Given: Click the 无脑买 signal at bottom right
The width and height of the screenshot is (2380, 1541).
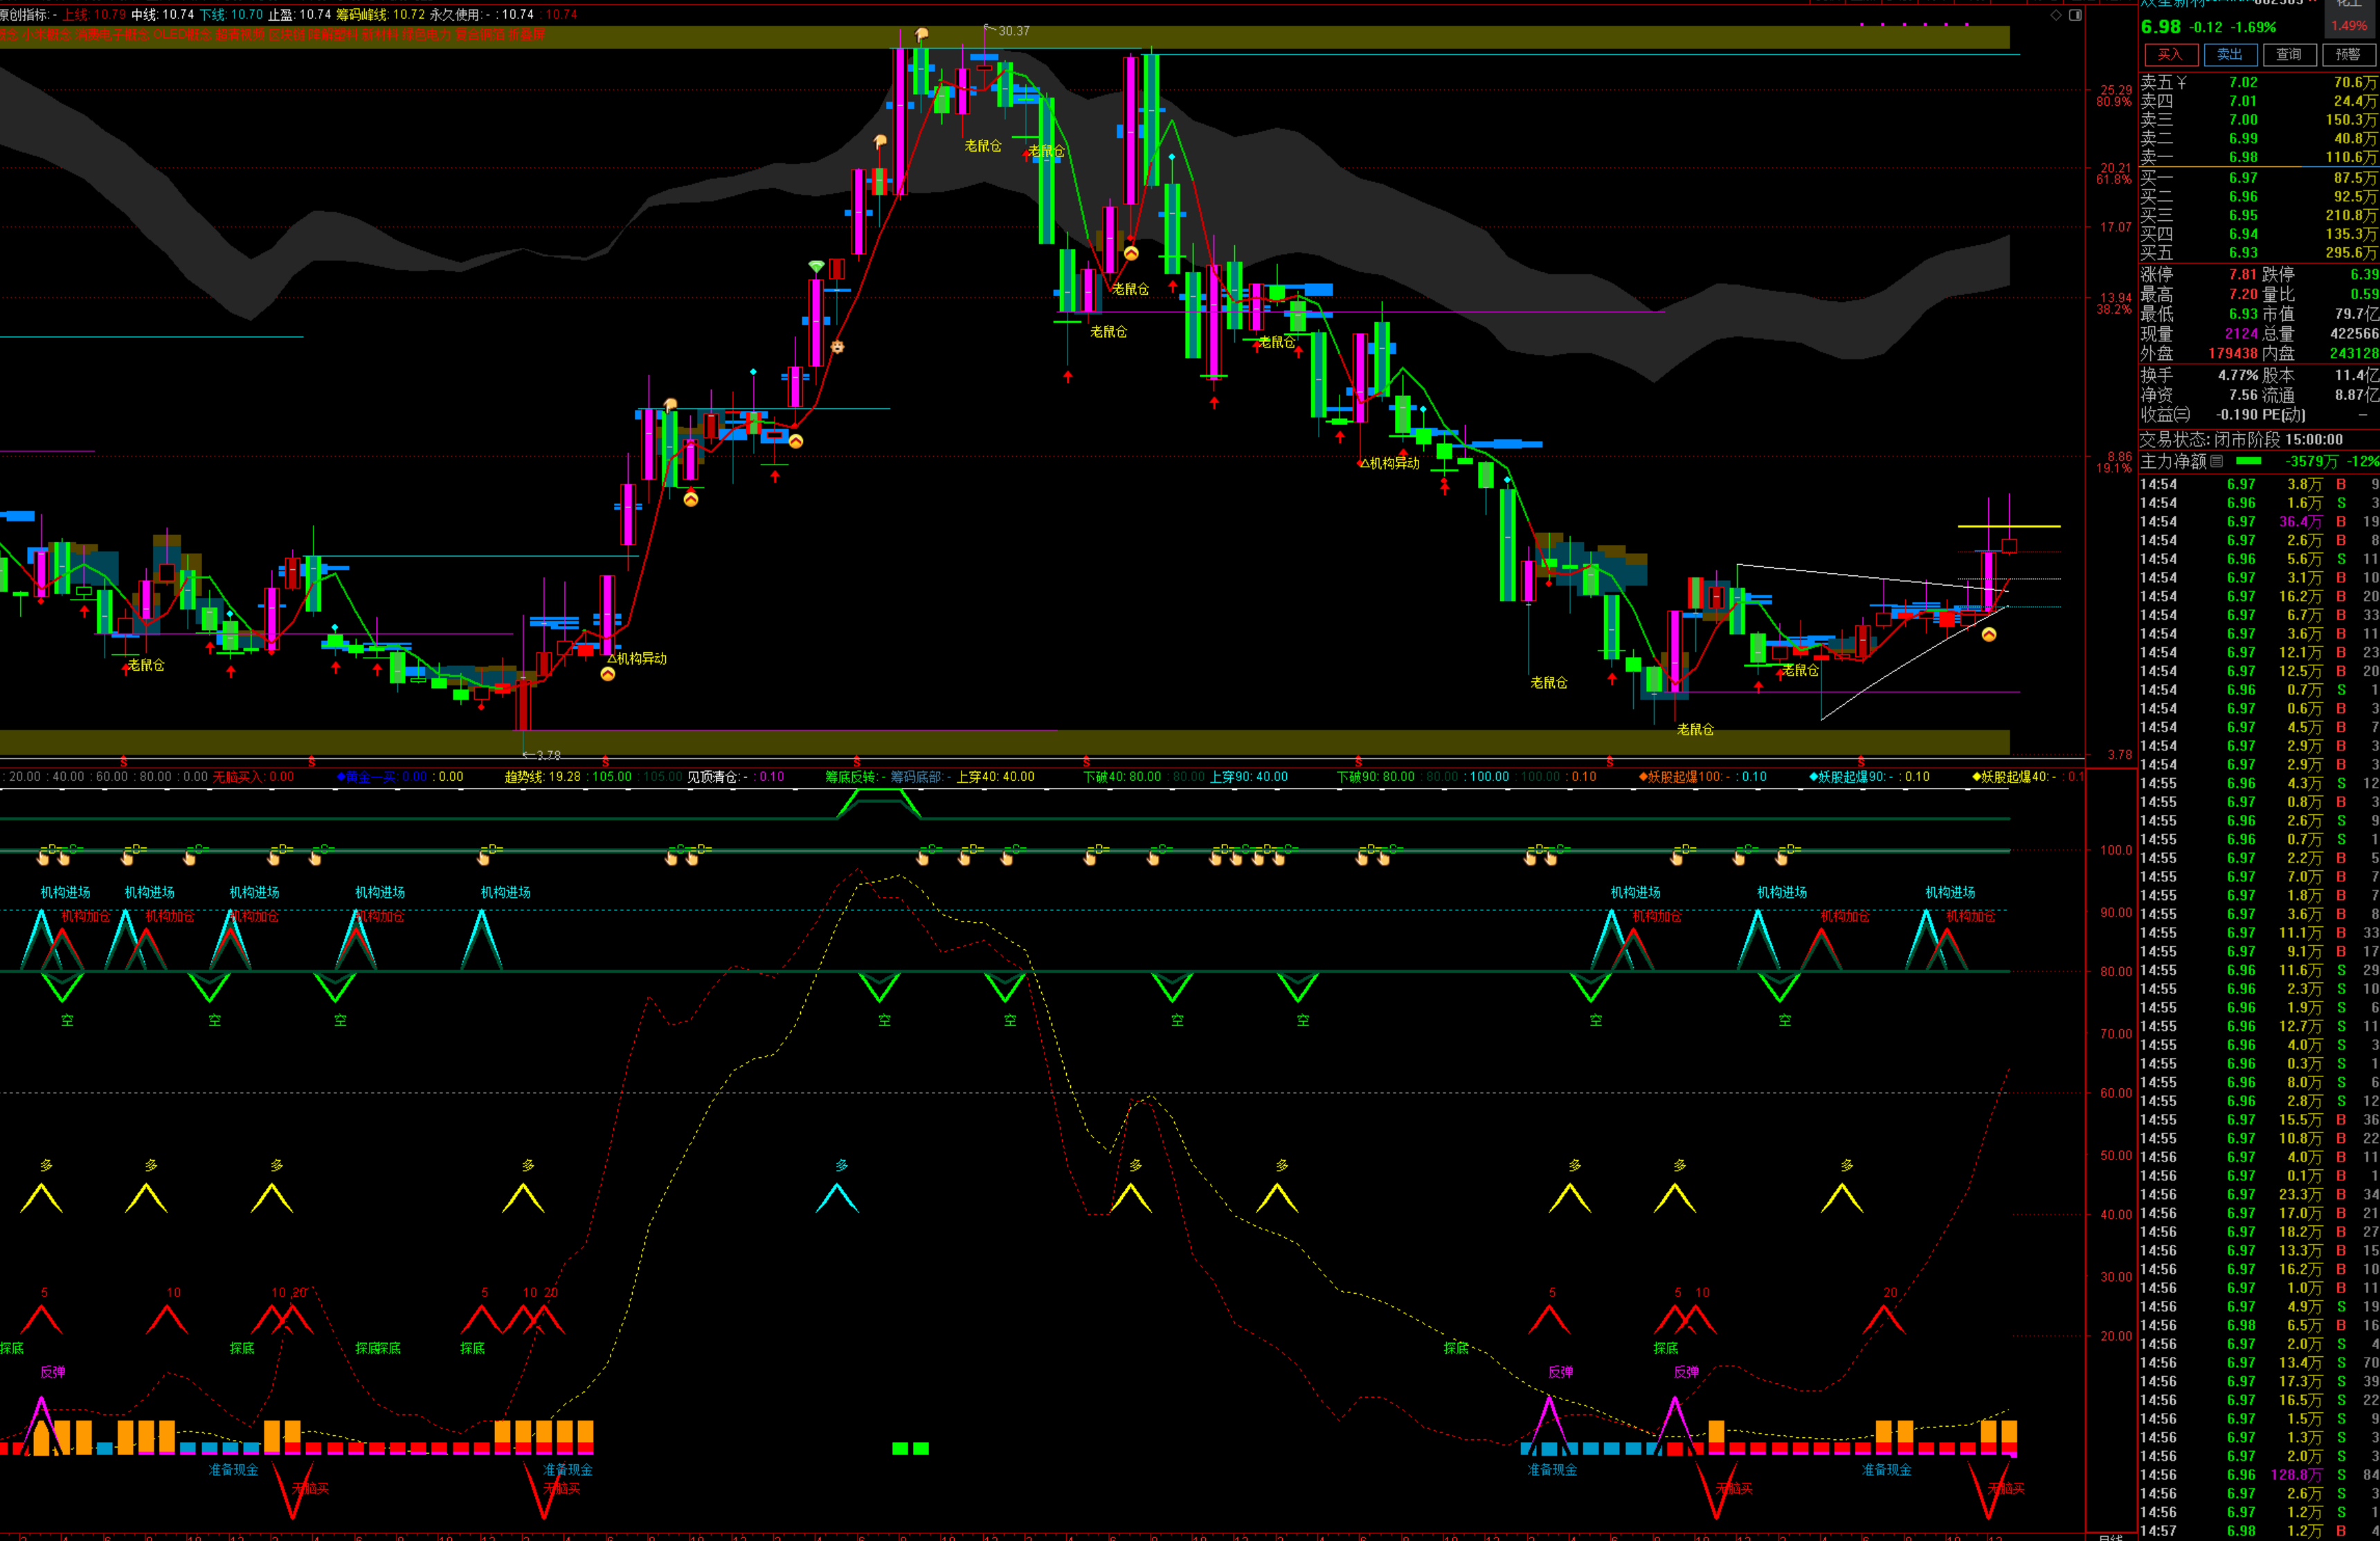Looking at the screenshot, I should point(2006,1488).
